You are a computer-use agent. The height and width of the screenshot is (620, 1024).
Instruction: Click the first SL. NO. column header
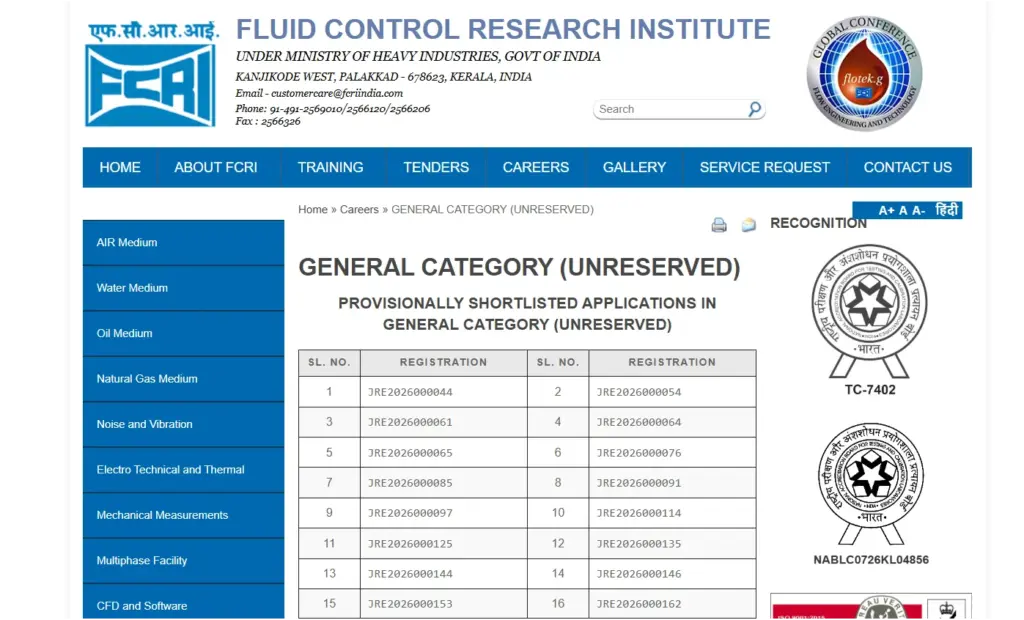[329, 363]
